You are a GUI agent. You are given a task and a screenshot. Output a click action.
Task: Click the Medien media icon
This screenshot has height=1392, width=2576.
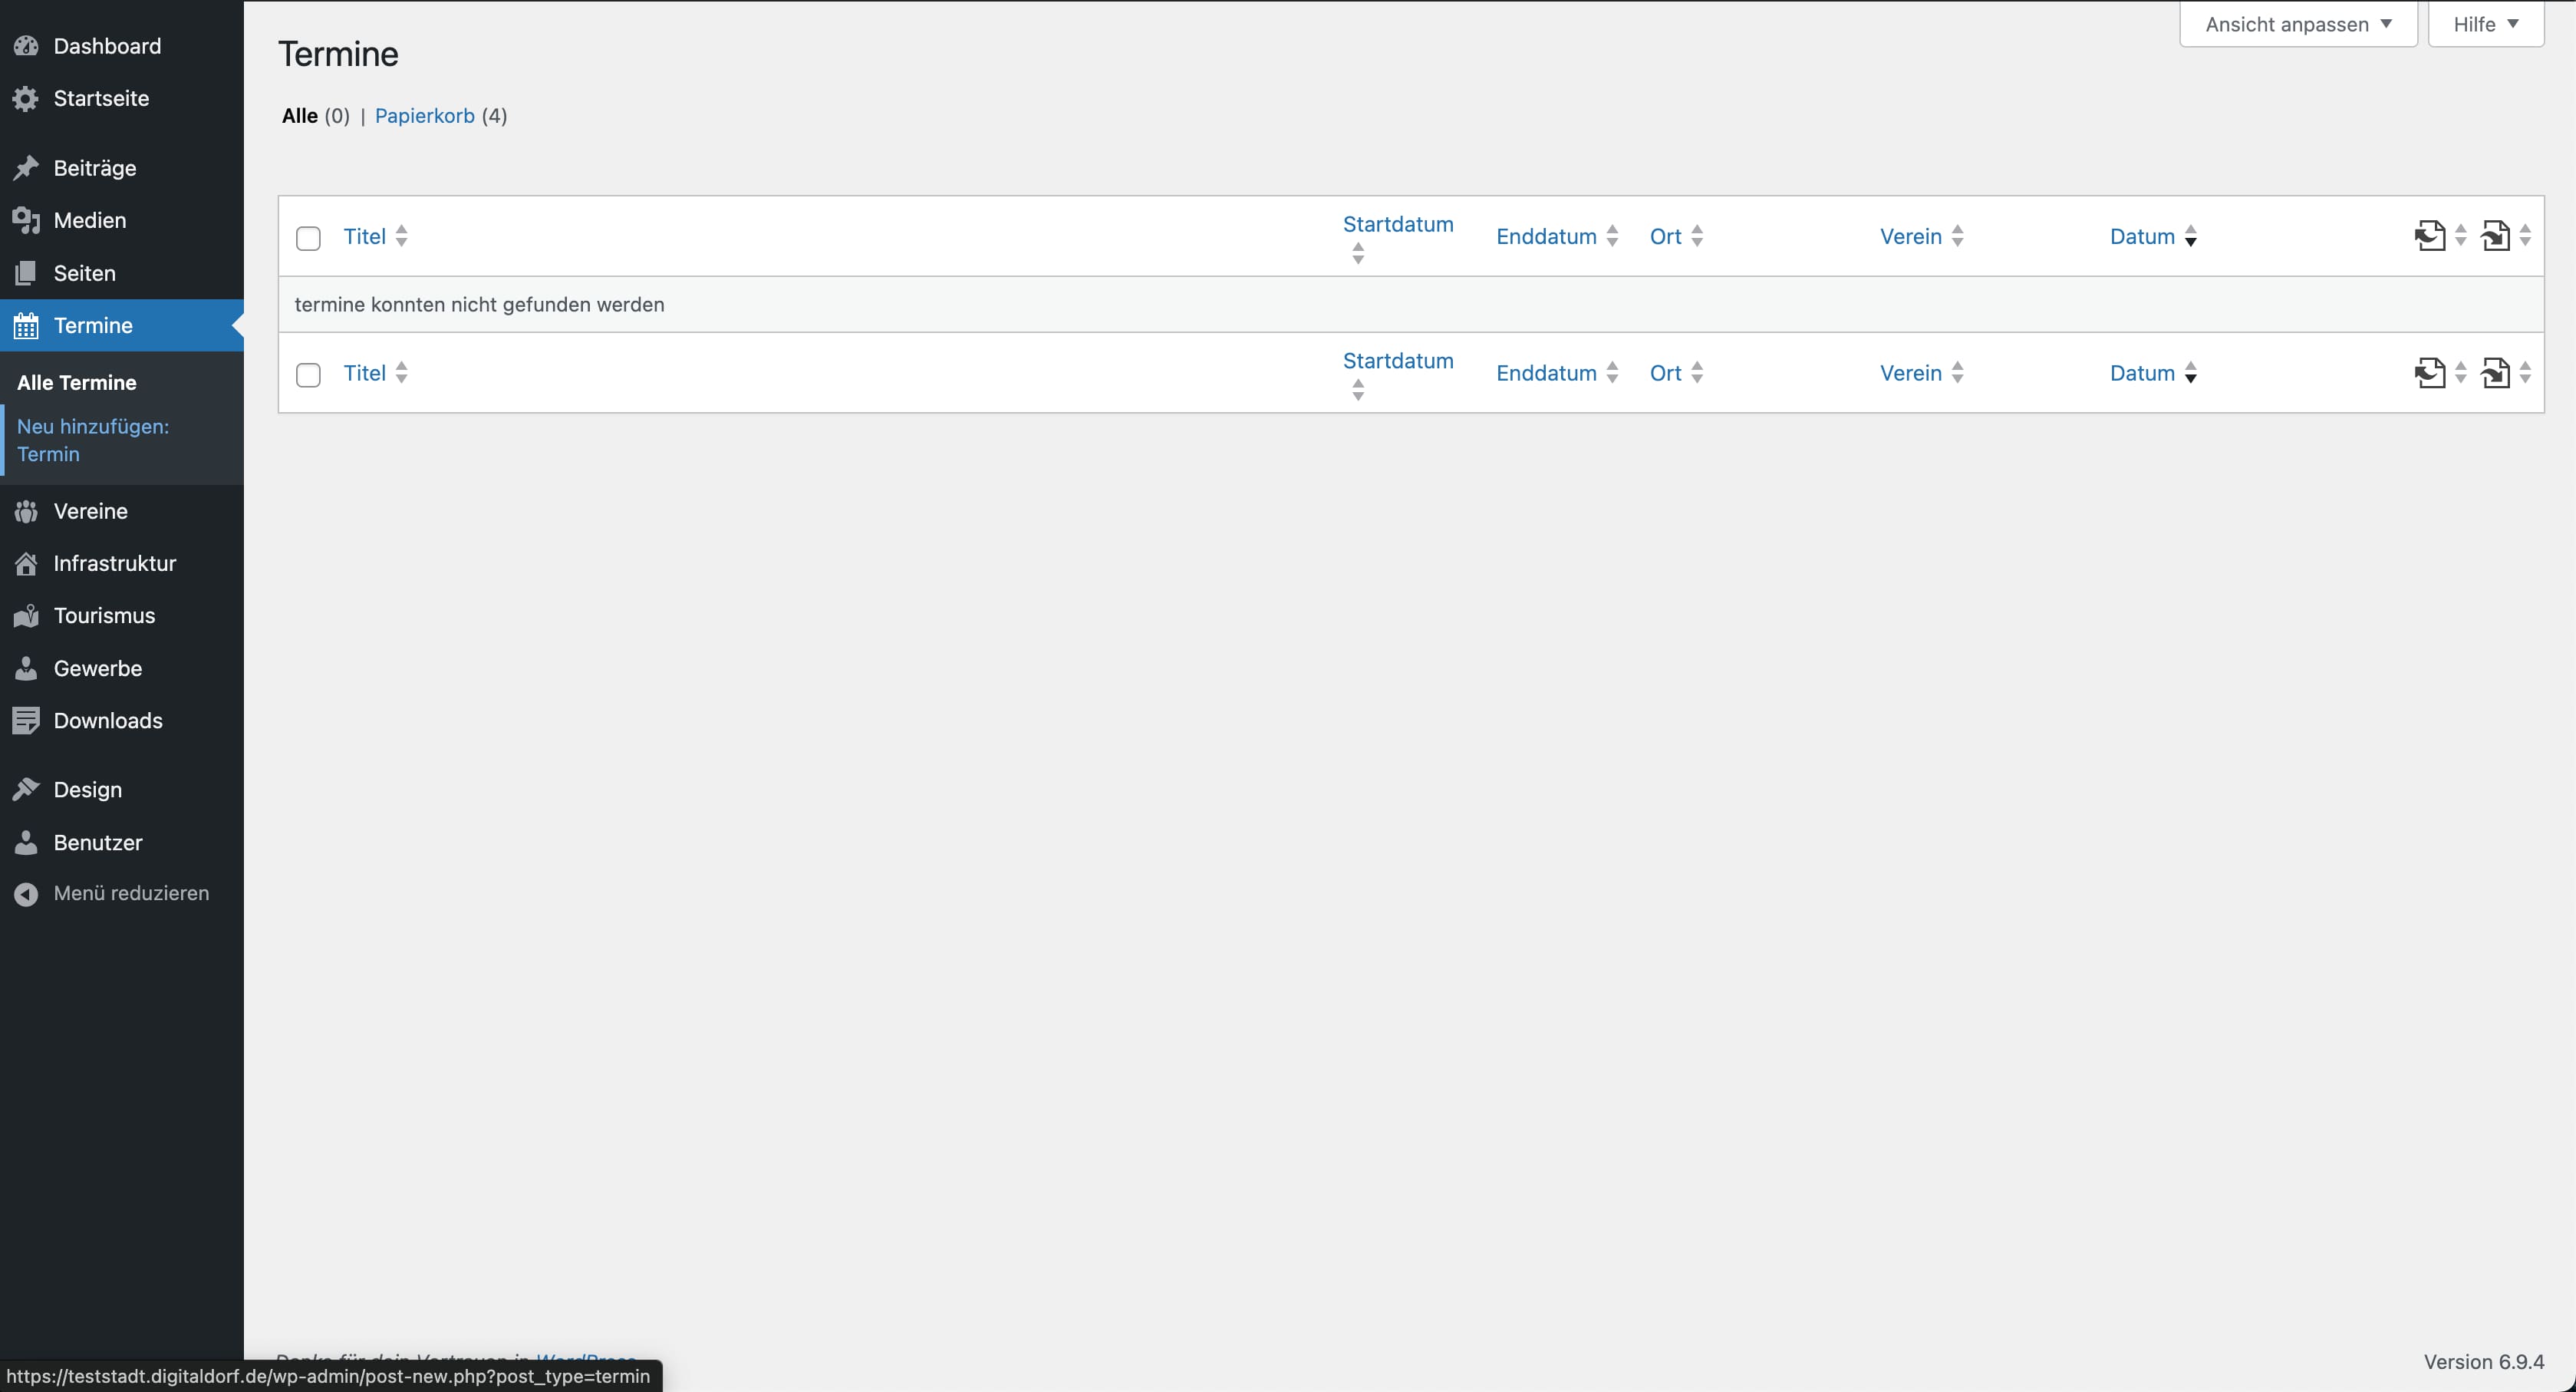pos(26,220)
